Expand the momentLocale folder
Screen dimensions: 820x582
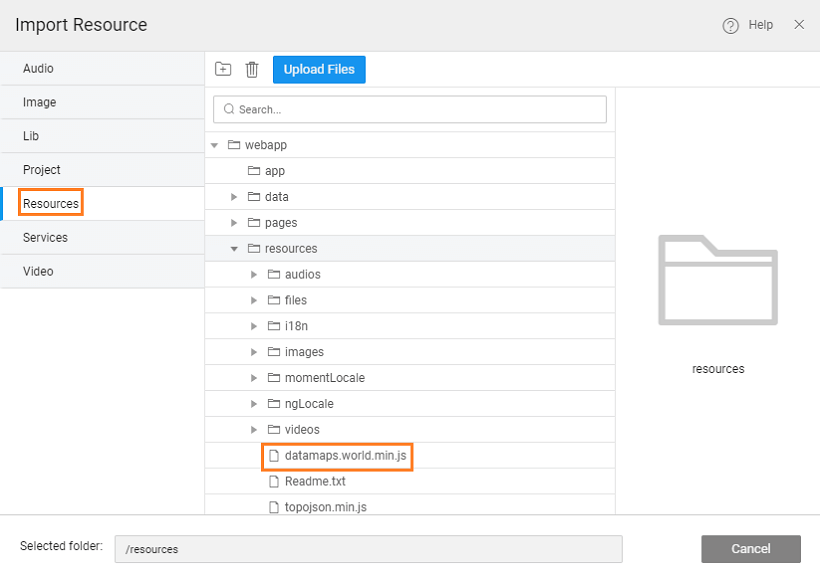point(254,378)
